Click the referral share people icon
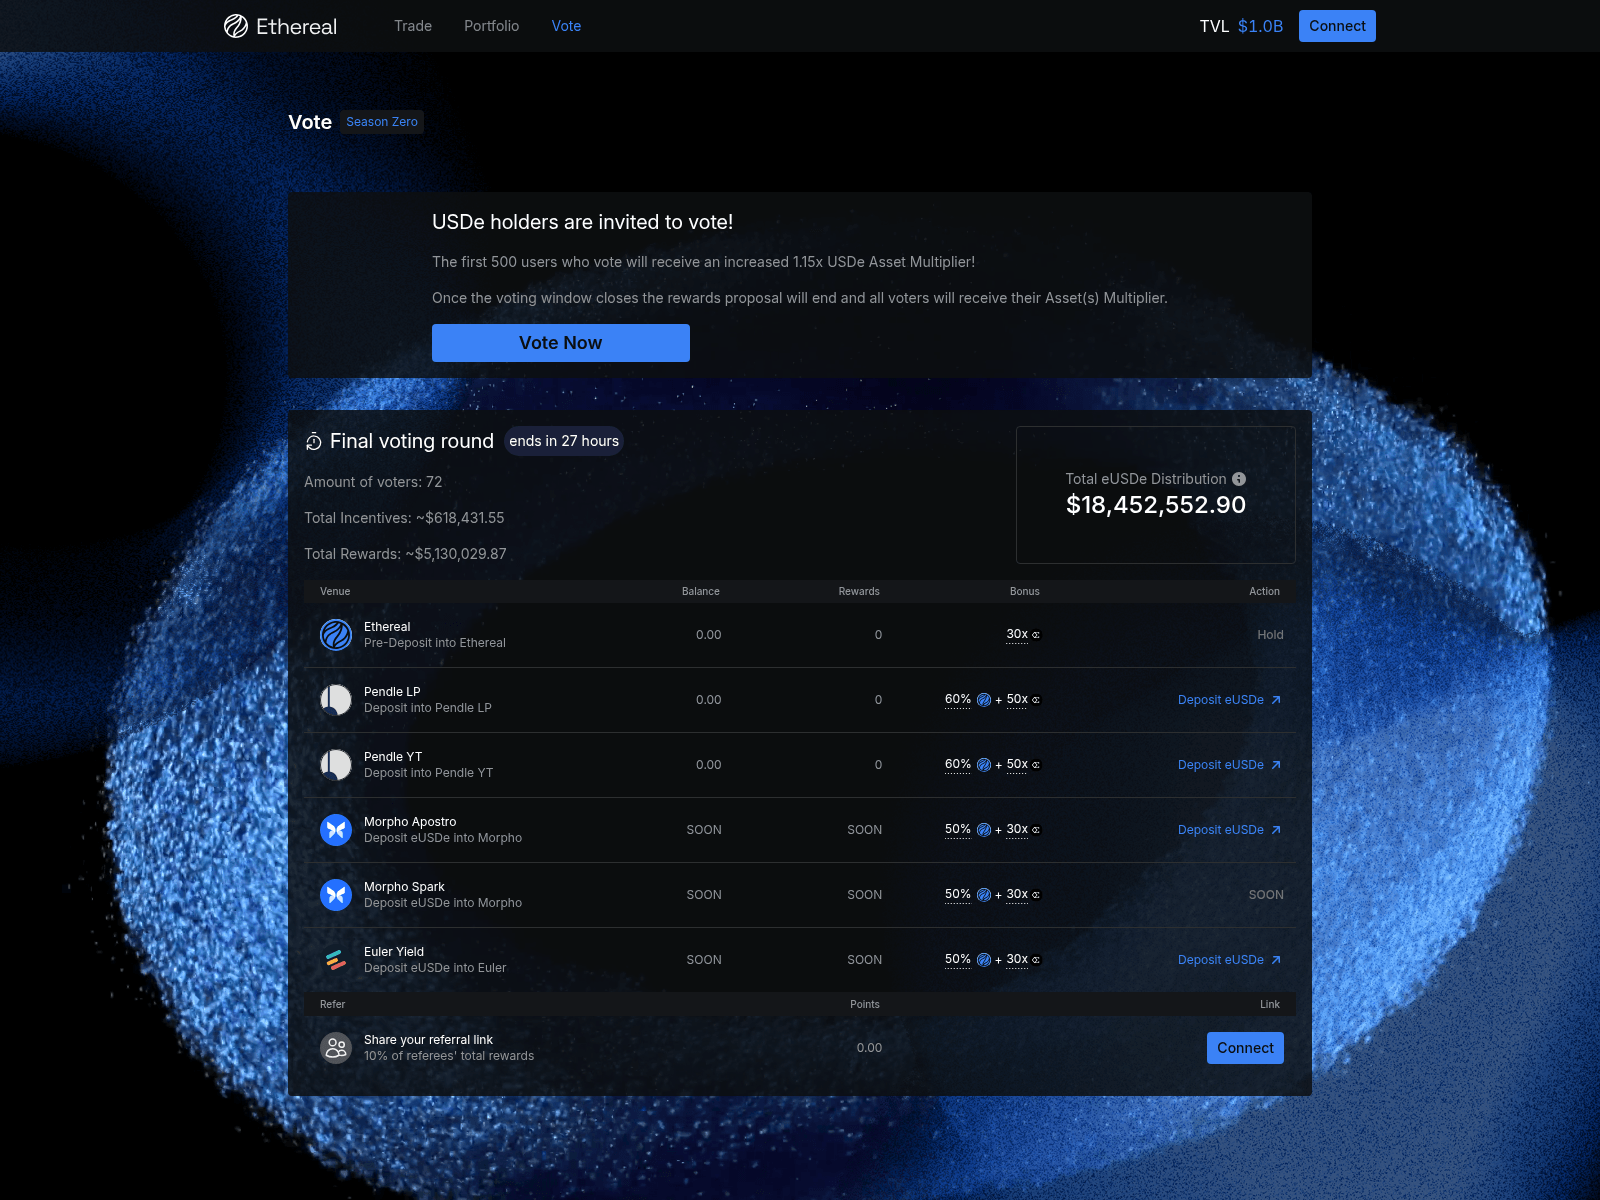This screenshot has height=1200, width=1600. pos(335,1047)
